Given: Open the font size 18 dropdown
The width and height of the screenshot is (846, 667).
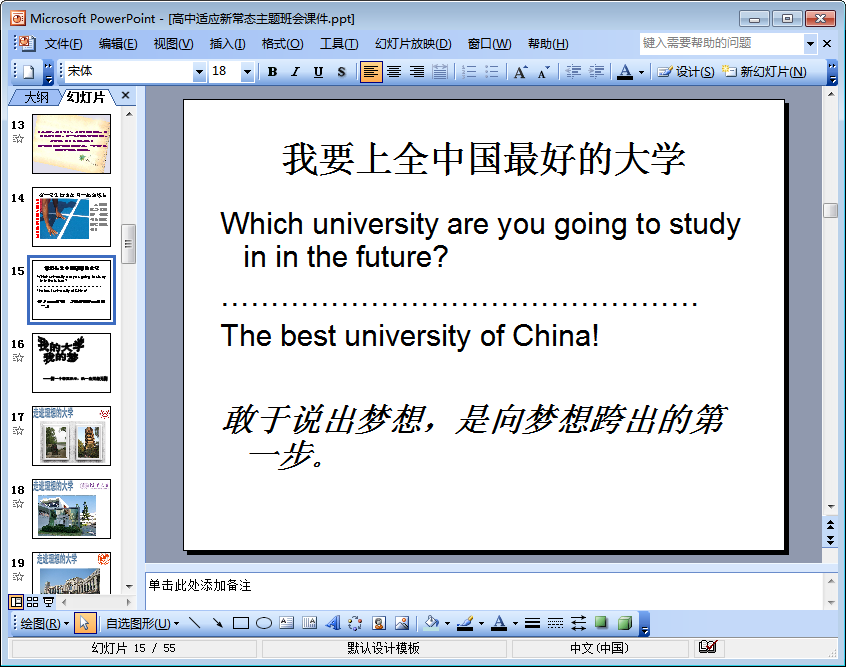Looking at the screenshot, I should click(247, 72).
